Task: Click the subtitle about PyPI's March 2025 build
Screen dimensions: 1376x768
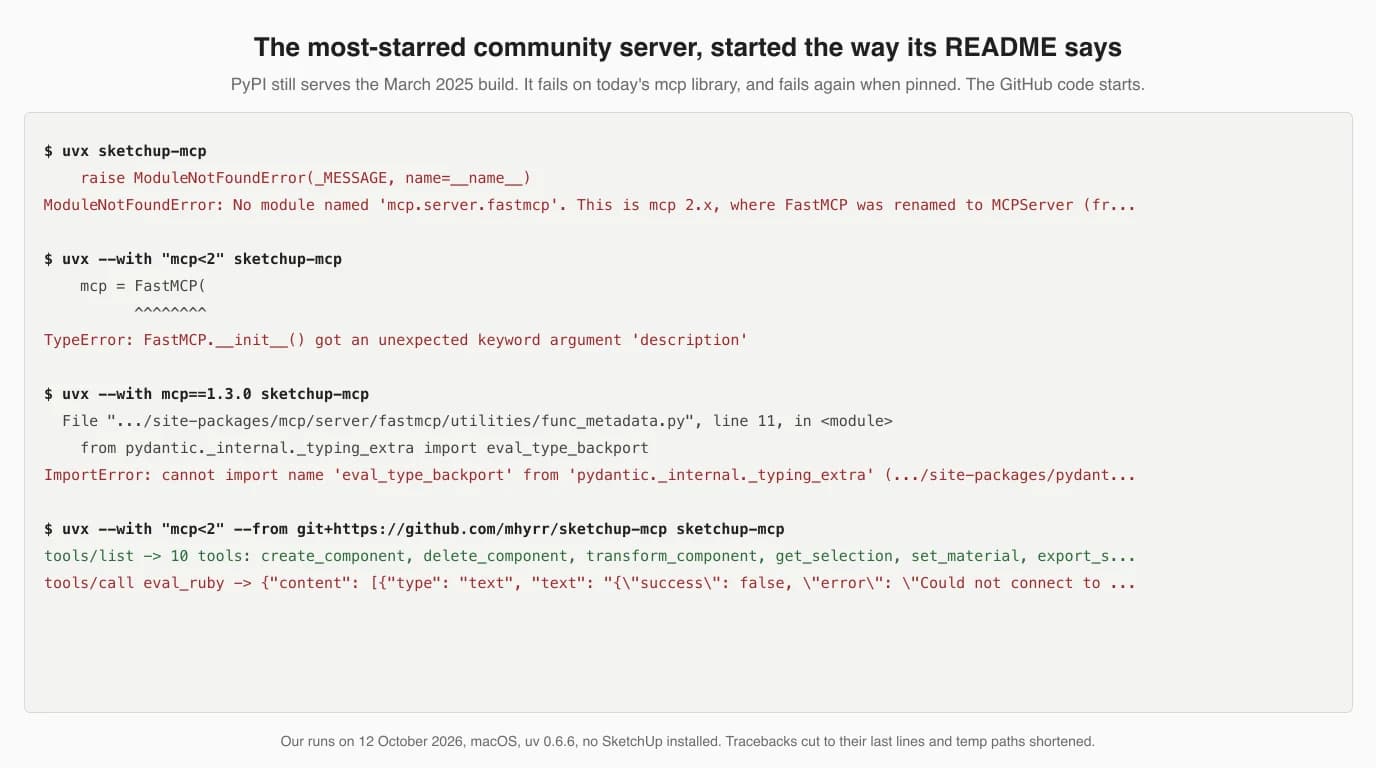Action: coord(687,84)
